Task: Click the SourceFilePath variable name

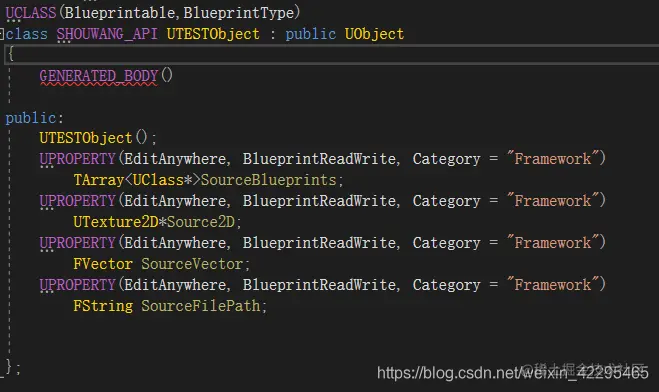Action: pos(200,306)
